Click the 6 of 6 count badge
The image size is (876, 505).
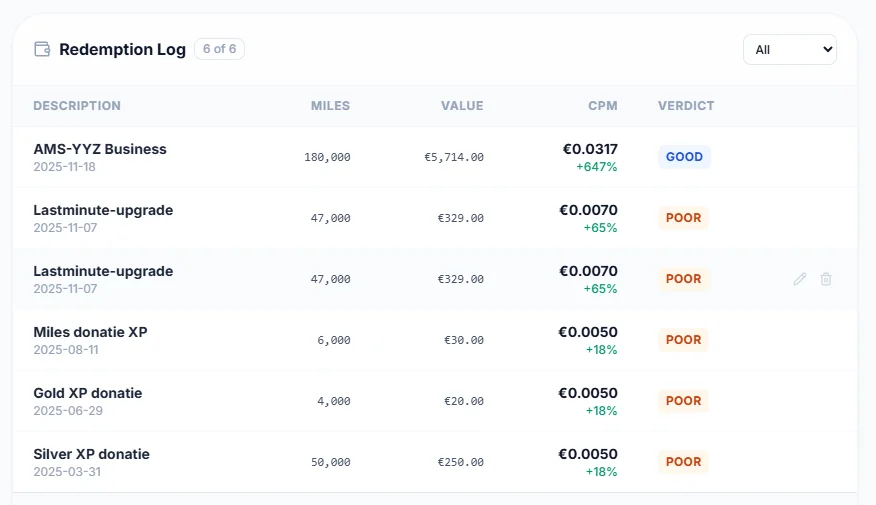219,49
